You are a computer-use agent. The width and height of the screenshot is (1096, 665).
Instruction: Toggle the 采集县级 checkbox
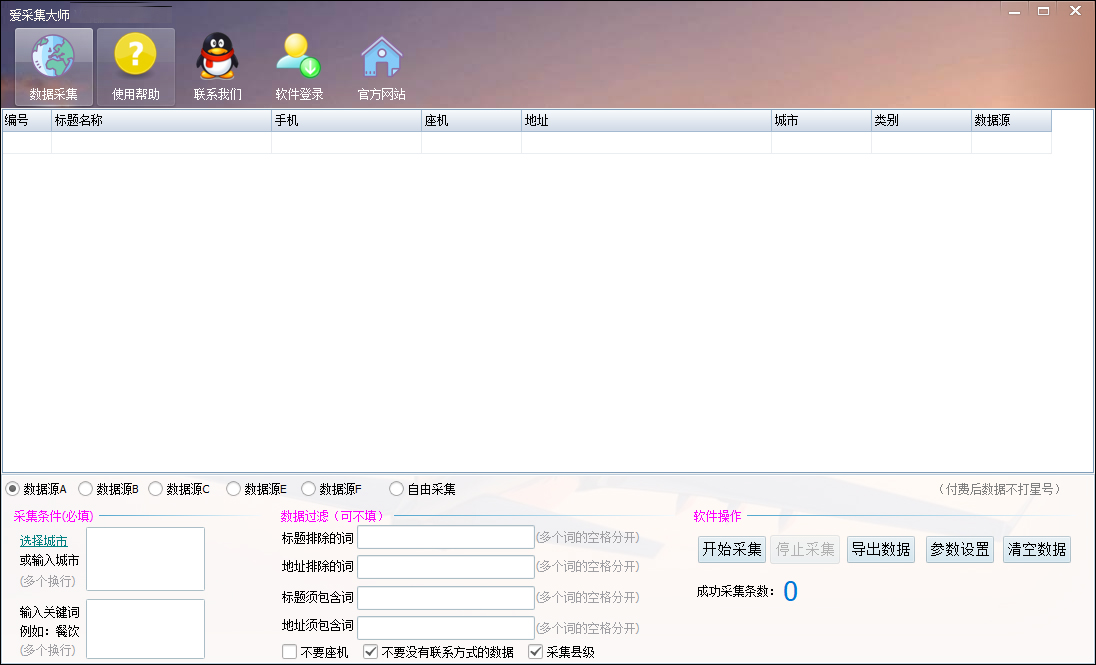pyautogui.click(x=535, y=651)
